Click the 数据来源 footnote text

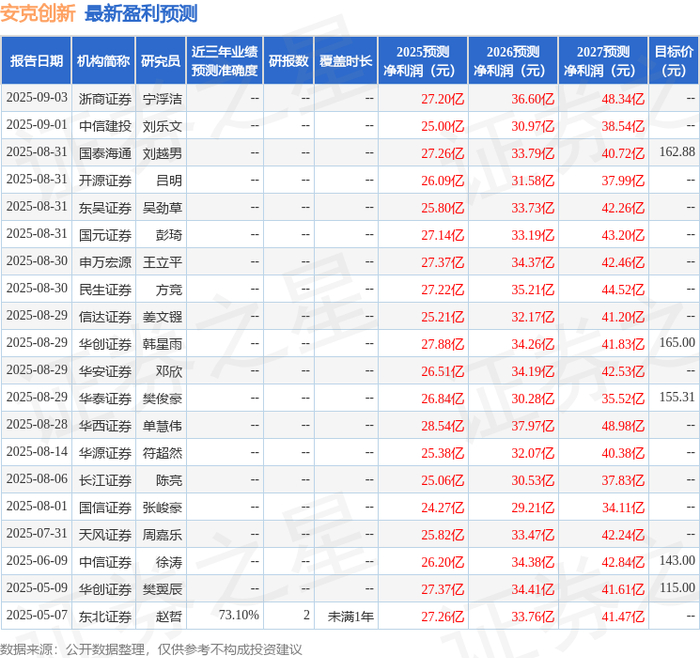click(x=151, y=650)
